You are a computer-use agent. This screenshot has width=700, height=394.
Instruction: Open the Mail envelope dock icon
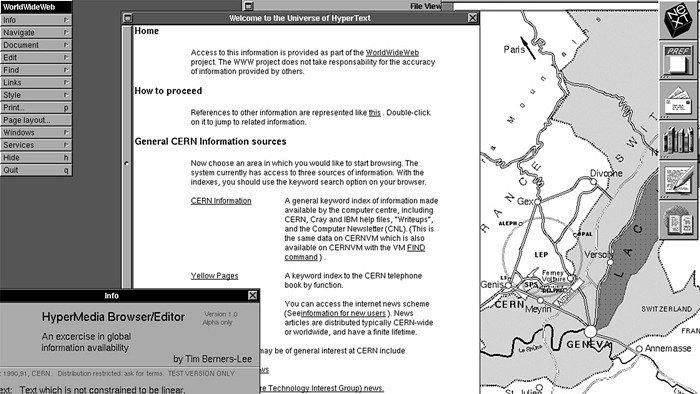pyautogui.click(x=679, y=100)
